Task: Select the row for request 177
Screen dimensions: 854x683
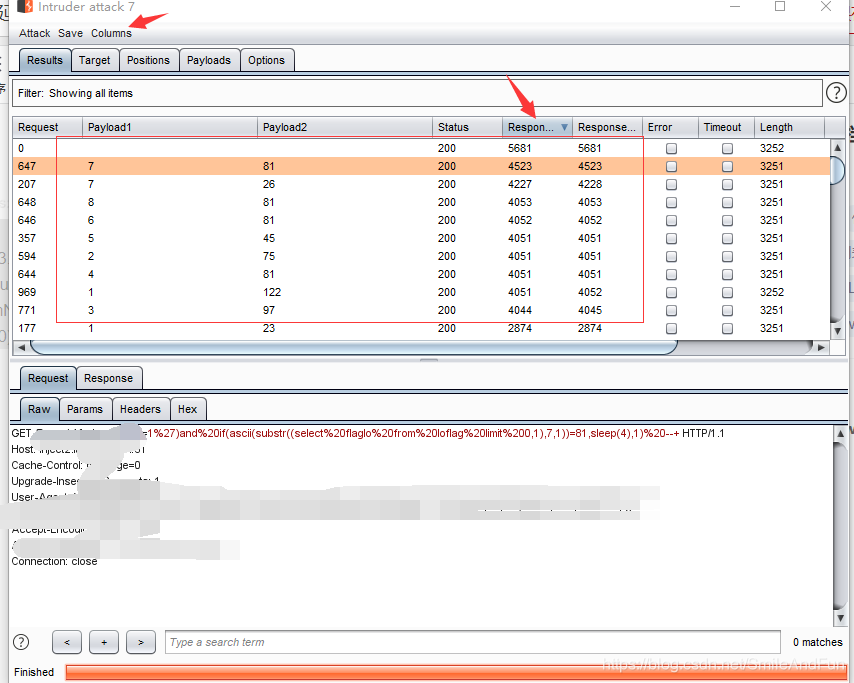Action: [421, 328]
